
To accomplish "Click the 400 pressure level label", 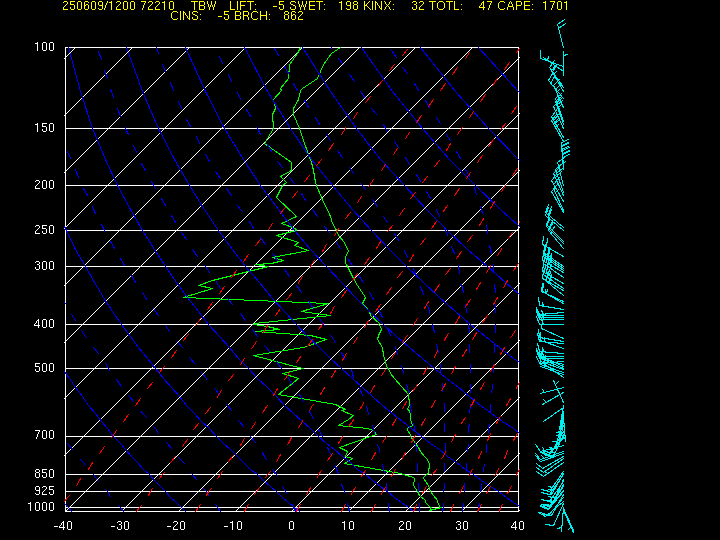I will [45, 324].
